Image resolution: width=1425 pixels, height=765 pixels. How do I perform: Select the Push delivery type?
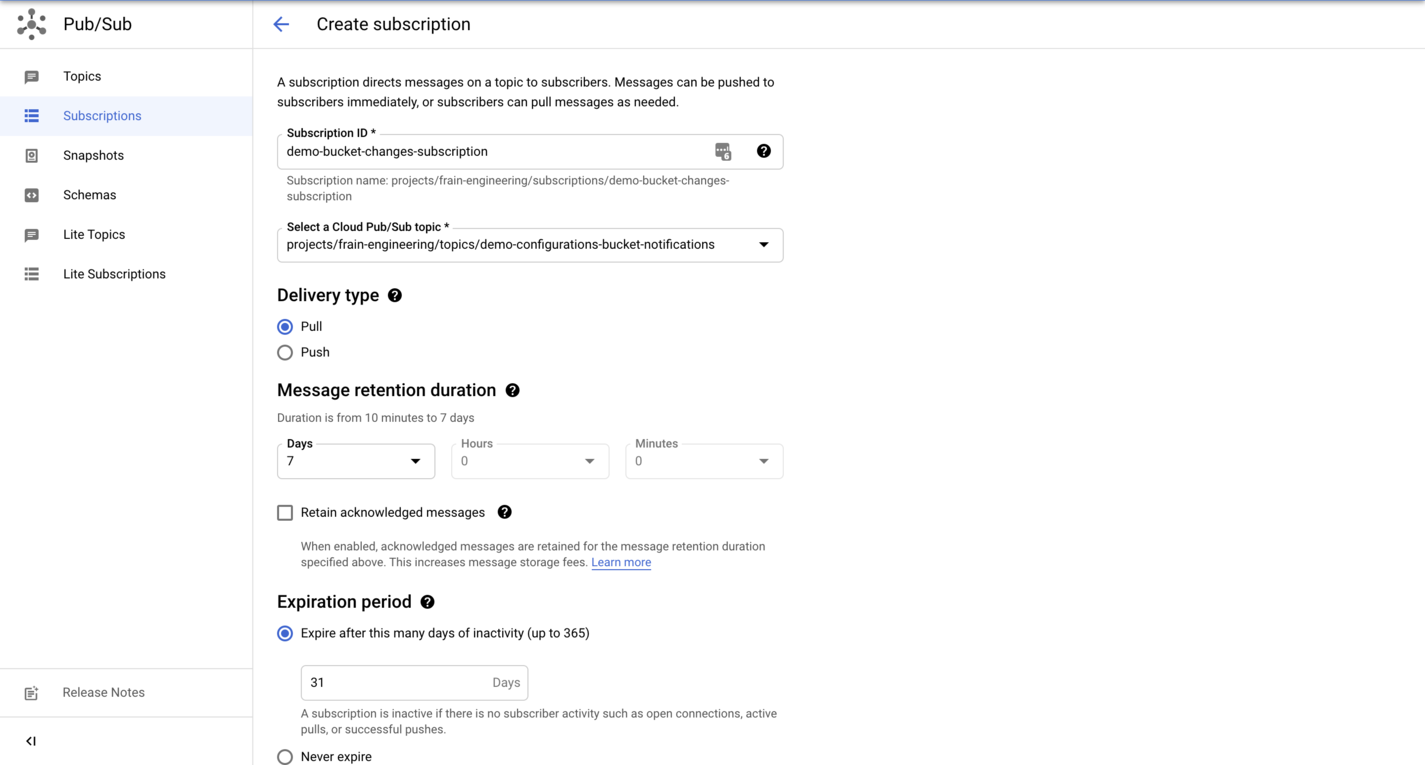[285, 352]
